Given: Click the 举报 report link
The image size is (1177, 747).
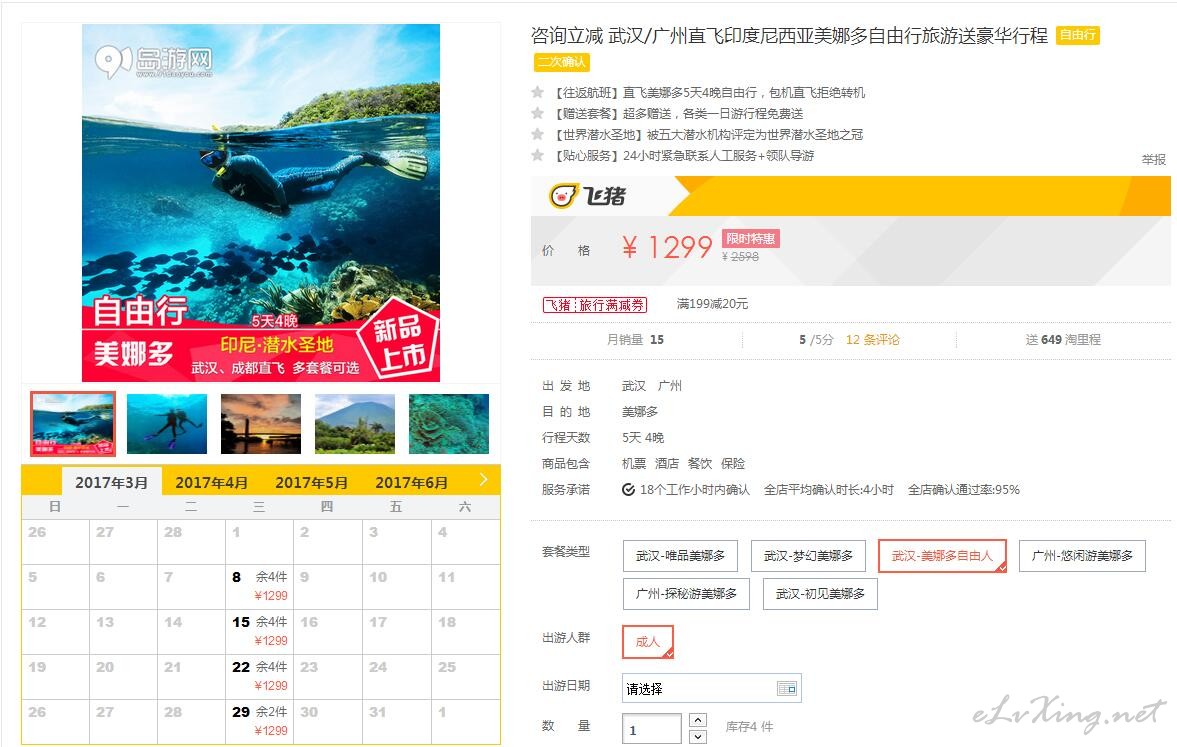Looking at the screenshot, I should coord(1154,160).
